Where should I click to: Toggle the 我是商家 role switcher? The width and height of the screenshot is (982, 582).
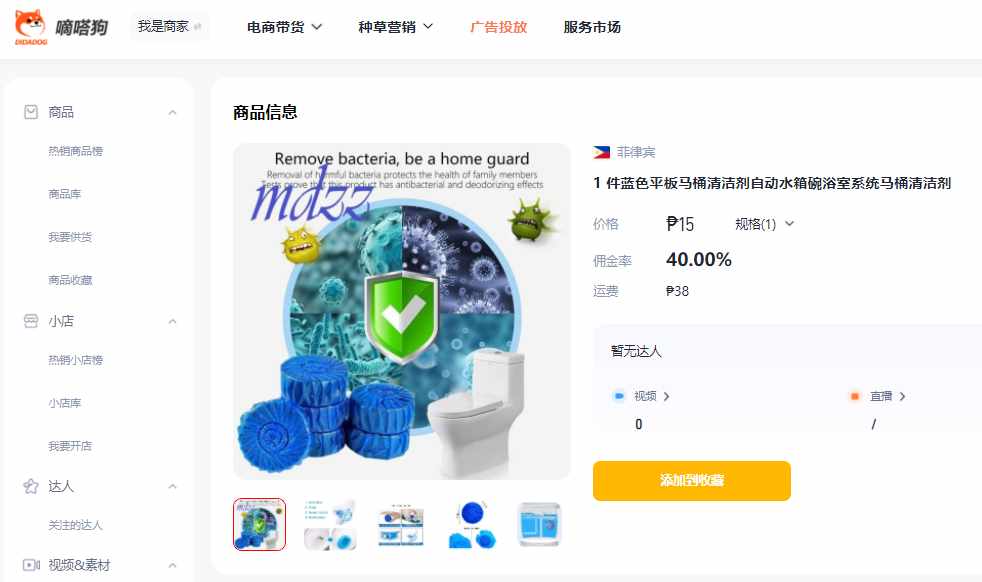(170, 26)
